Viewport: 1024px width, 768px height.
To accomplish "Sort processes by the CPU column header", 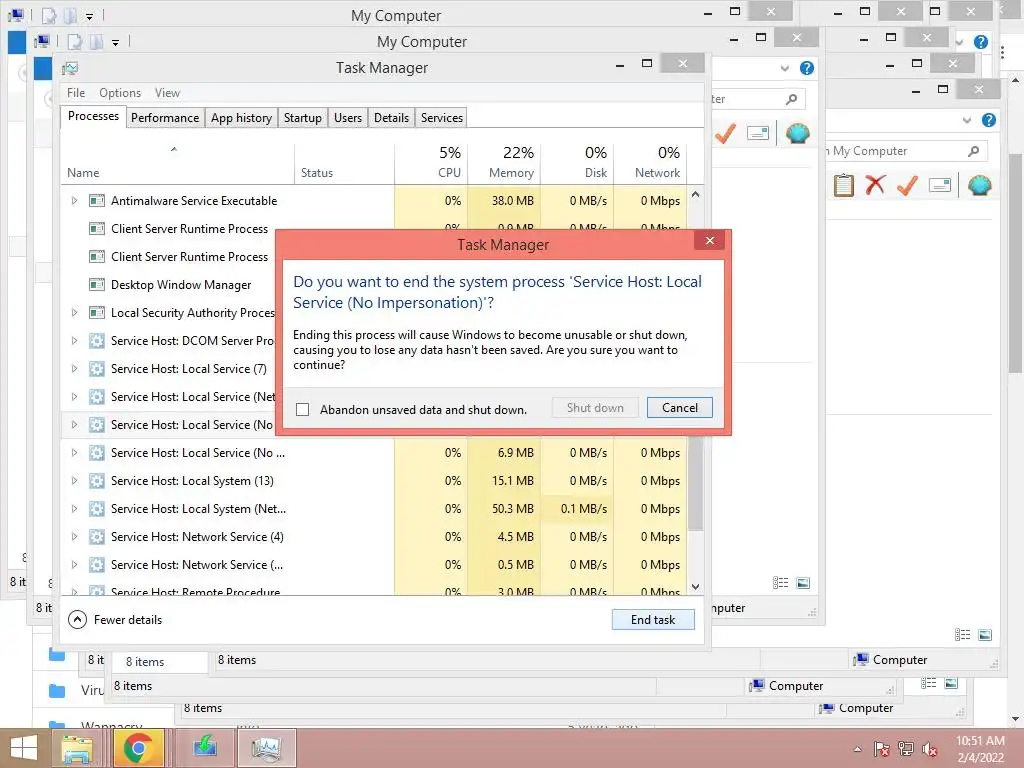I will (431, 162).
